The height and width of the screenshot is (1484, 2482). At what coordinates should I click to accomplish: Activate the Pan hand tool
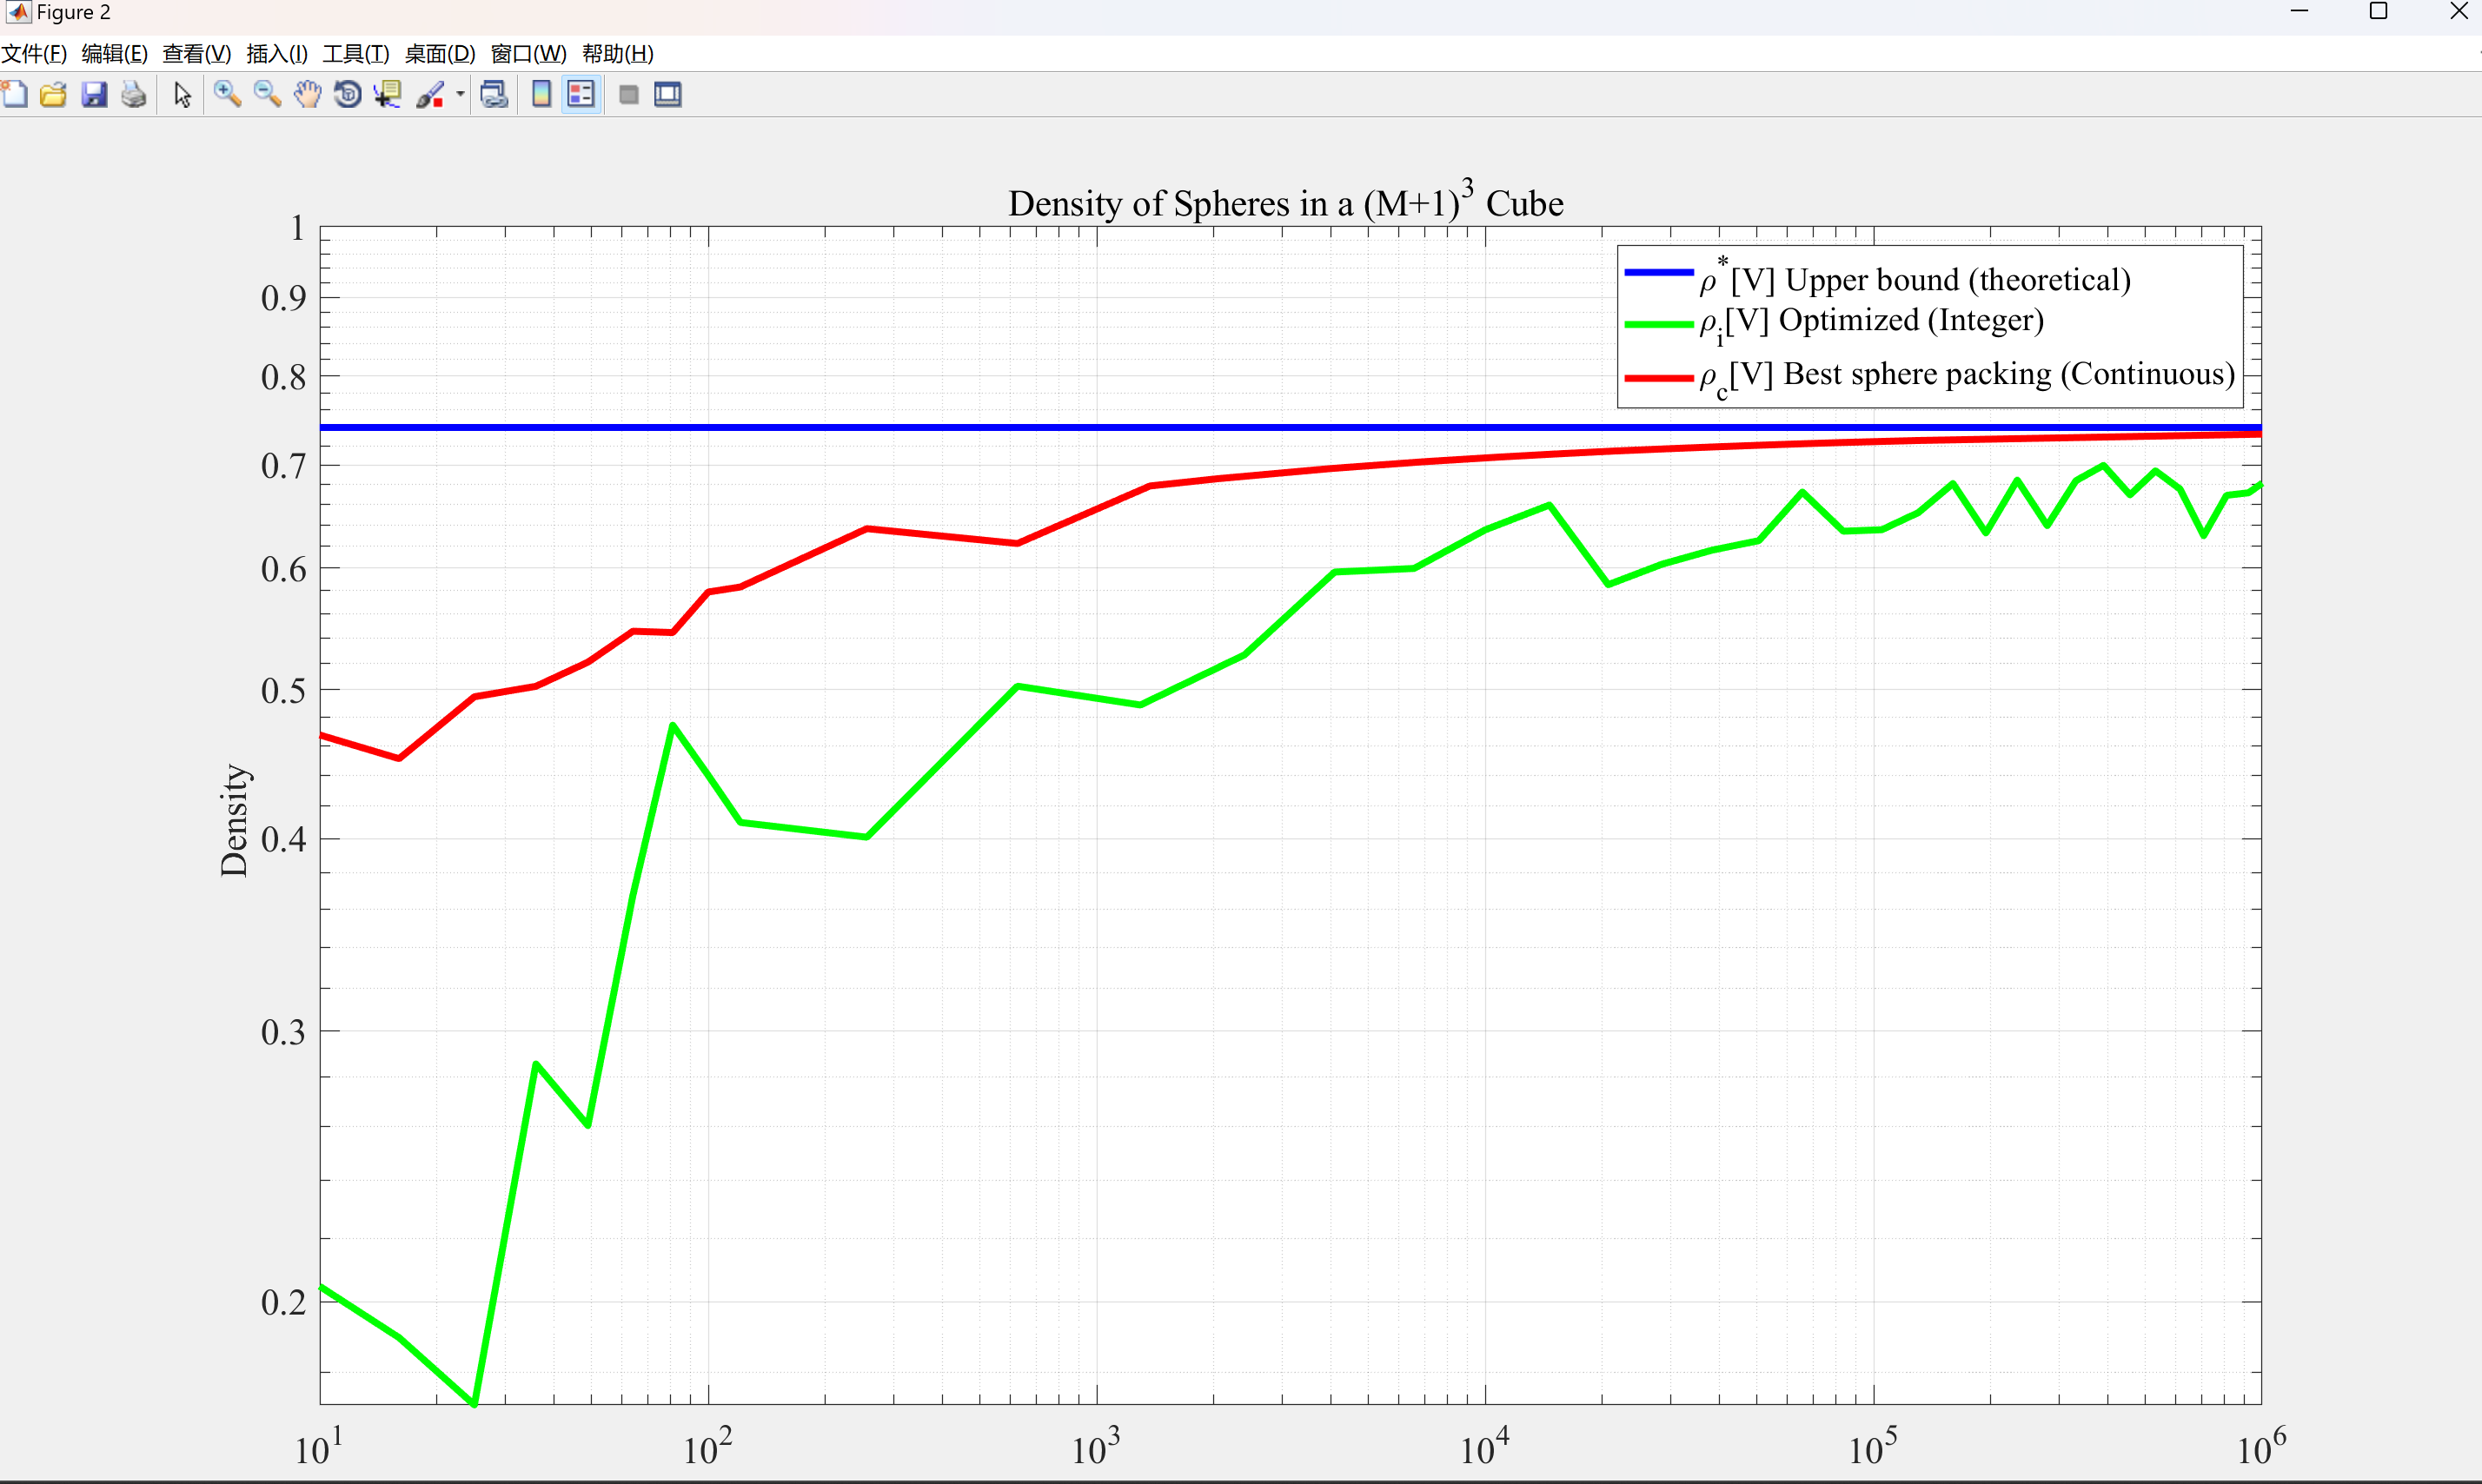pos(307,95)
